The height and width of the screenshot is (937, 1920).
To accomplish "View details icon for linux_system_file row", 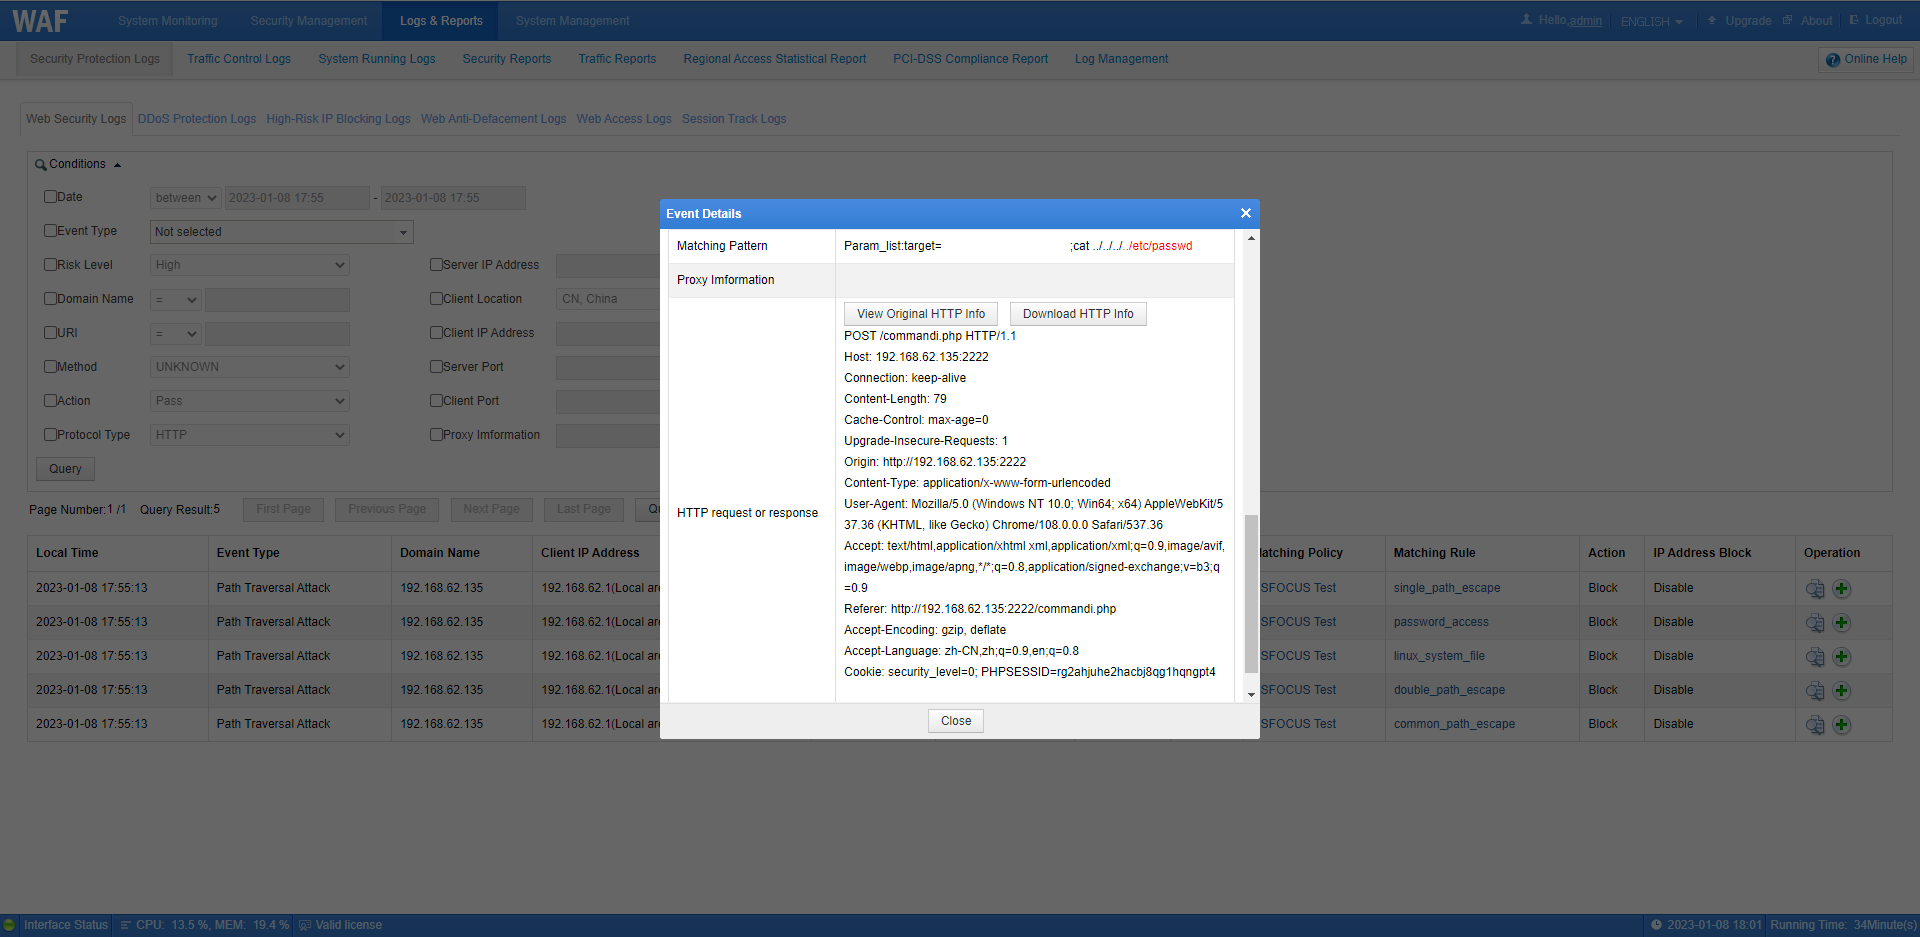I will coord(1815,657).
